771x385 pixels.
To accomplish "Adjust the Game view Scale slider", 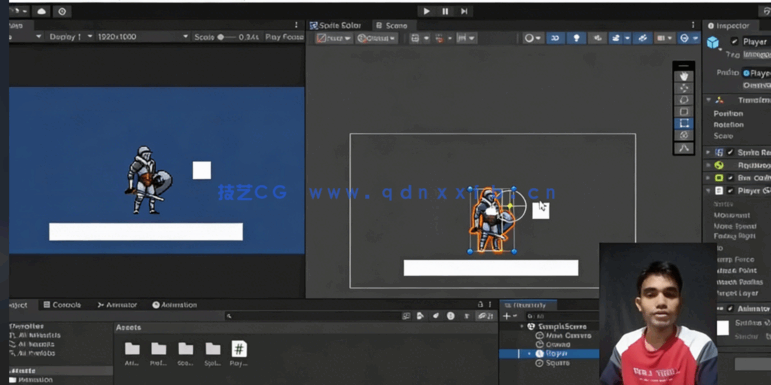I will click(x=228, y=37).
